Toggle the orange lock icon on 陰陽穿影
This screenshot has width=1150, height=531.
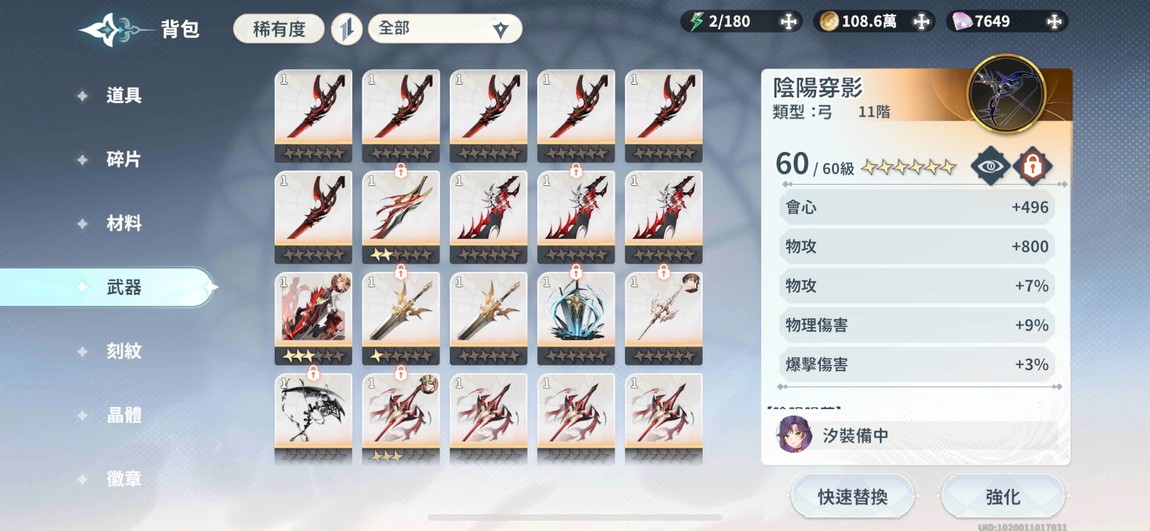(1033, 166)
